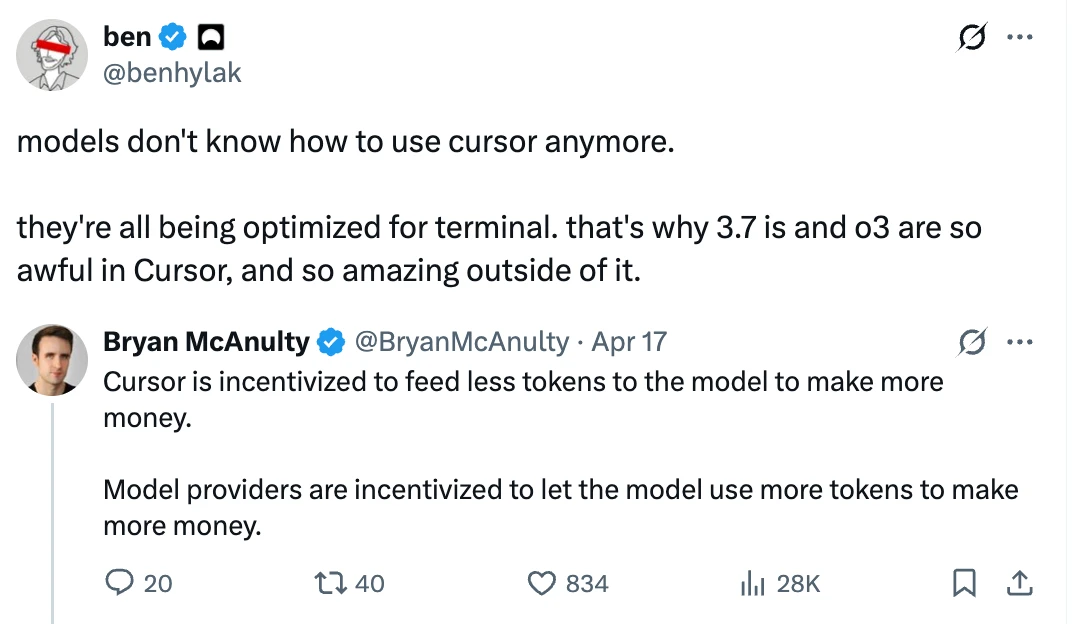
Task: Click the repost icon with count 40
Action: [x=331, y=583]
